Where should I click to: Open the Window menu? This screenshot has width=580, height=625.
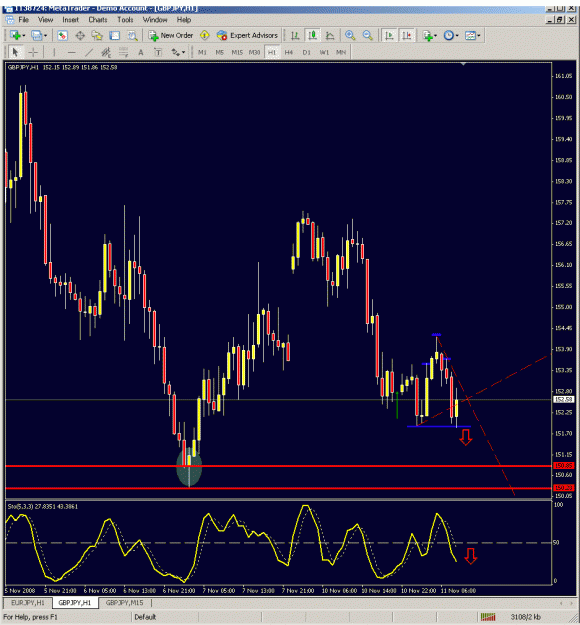tap(155, 20)
